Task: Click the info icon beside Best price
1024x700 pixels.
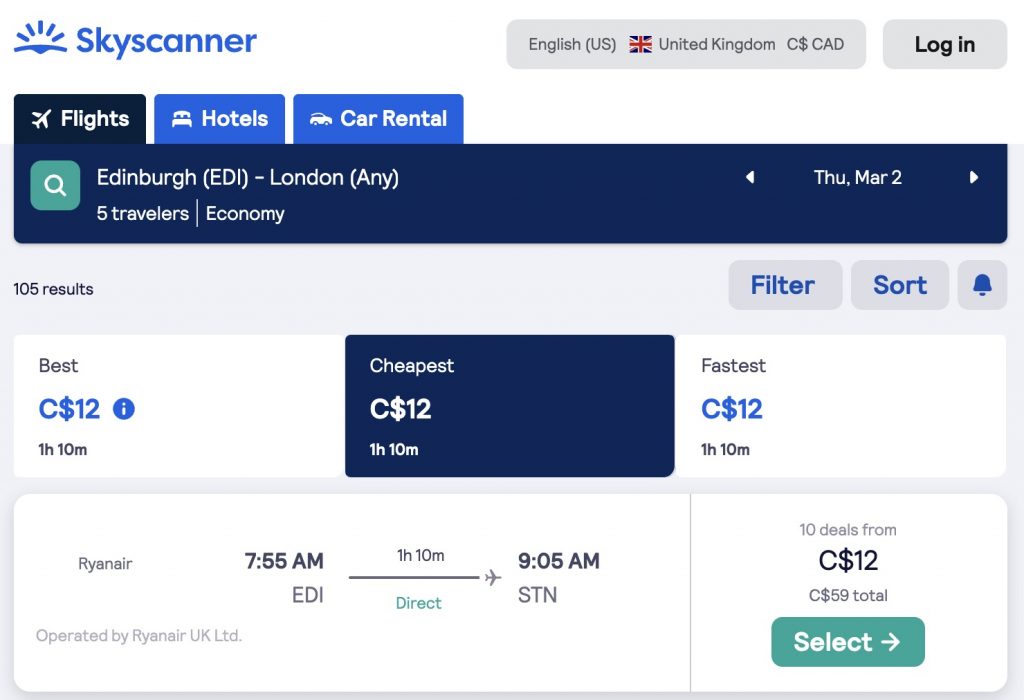Action: tap(124, 409)
